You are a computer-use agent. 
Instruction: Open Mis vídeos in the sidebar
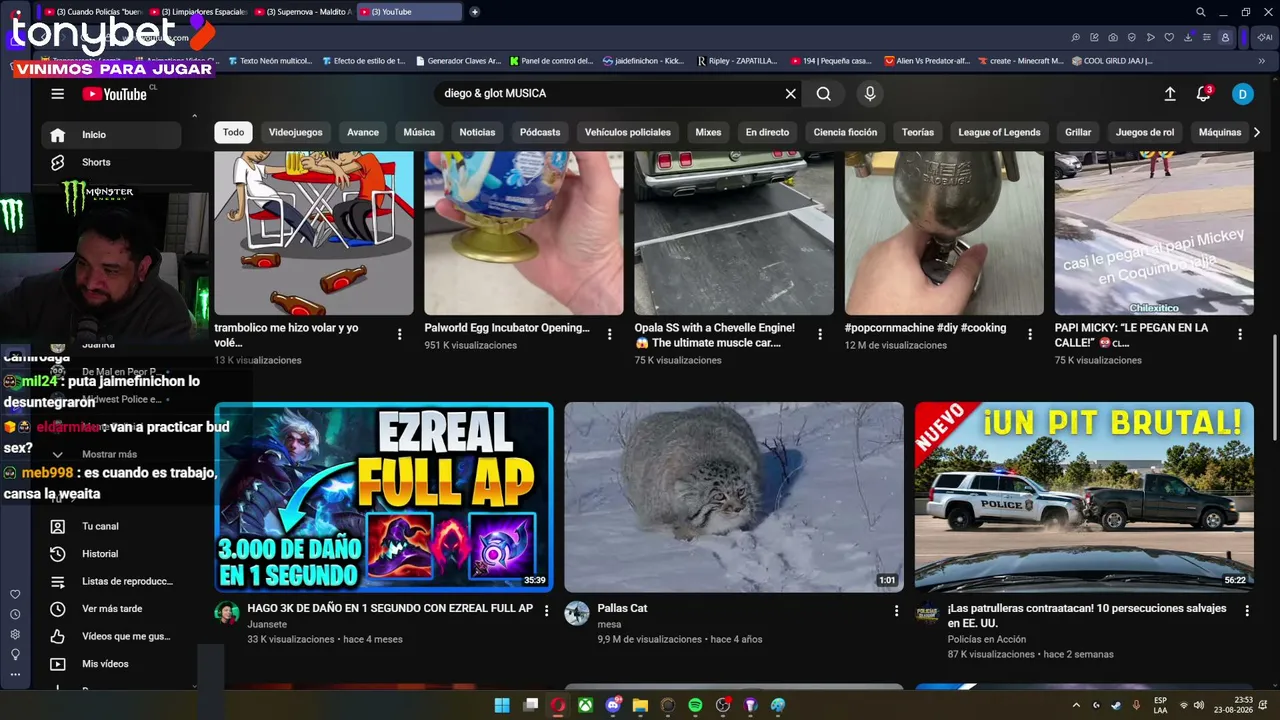(x=111, y=664)
